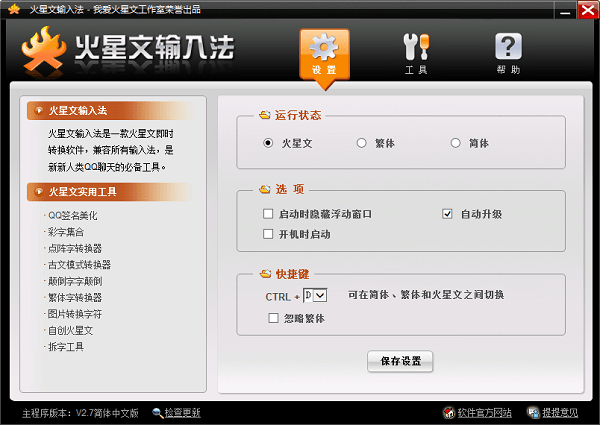Click the 运行状态 section icon

click(264, 115)
